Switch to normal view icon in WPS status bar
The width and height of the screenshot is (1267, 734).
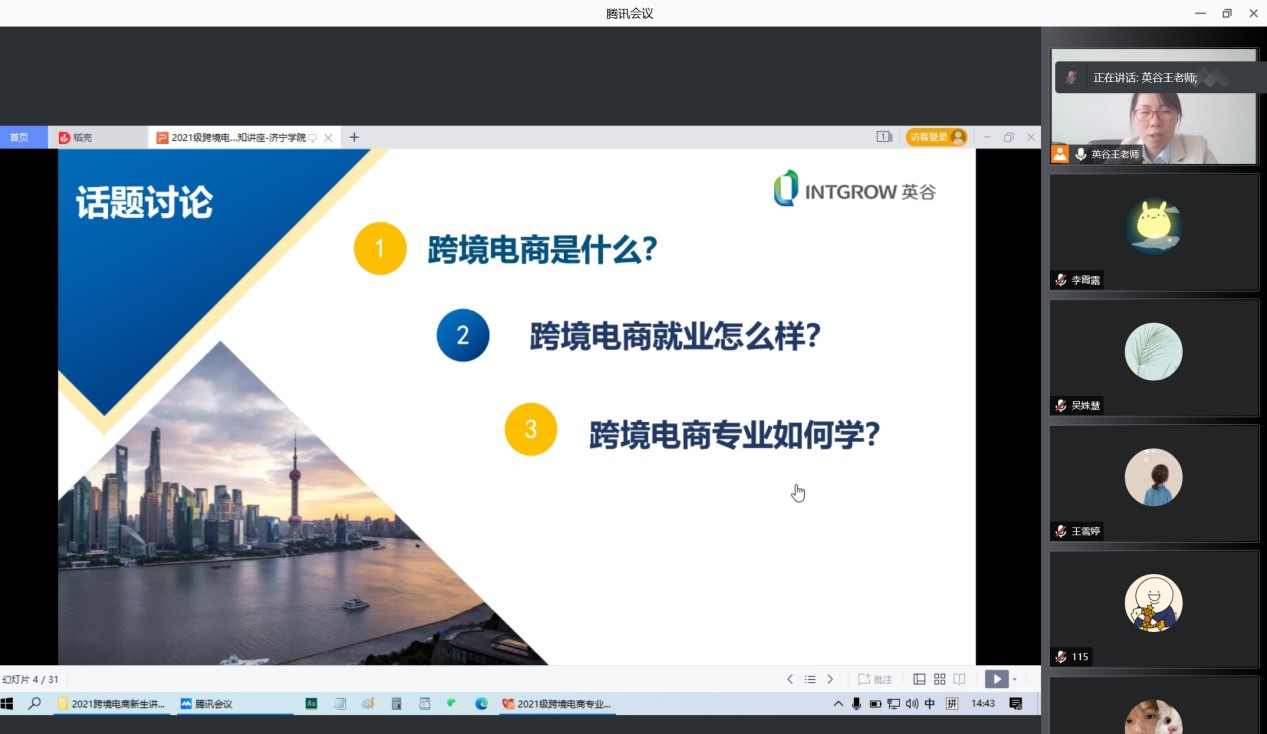point(919,679)
